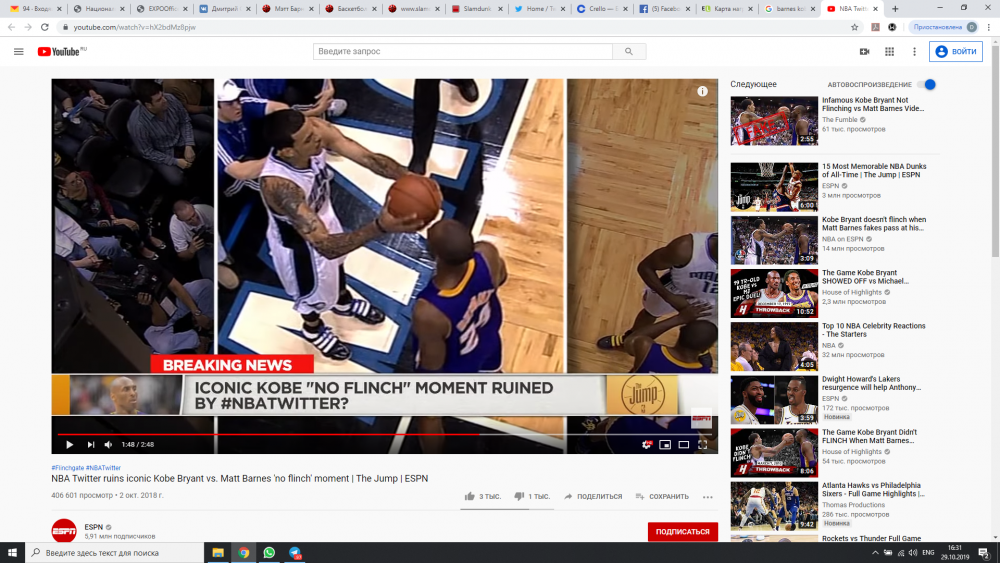Open the create video camera menu

864,51
